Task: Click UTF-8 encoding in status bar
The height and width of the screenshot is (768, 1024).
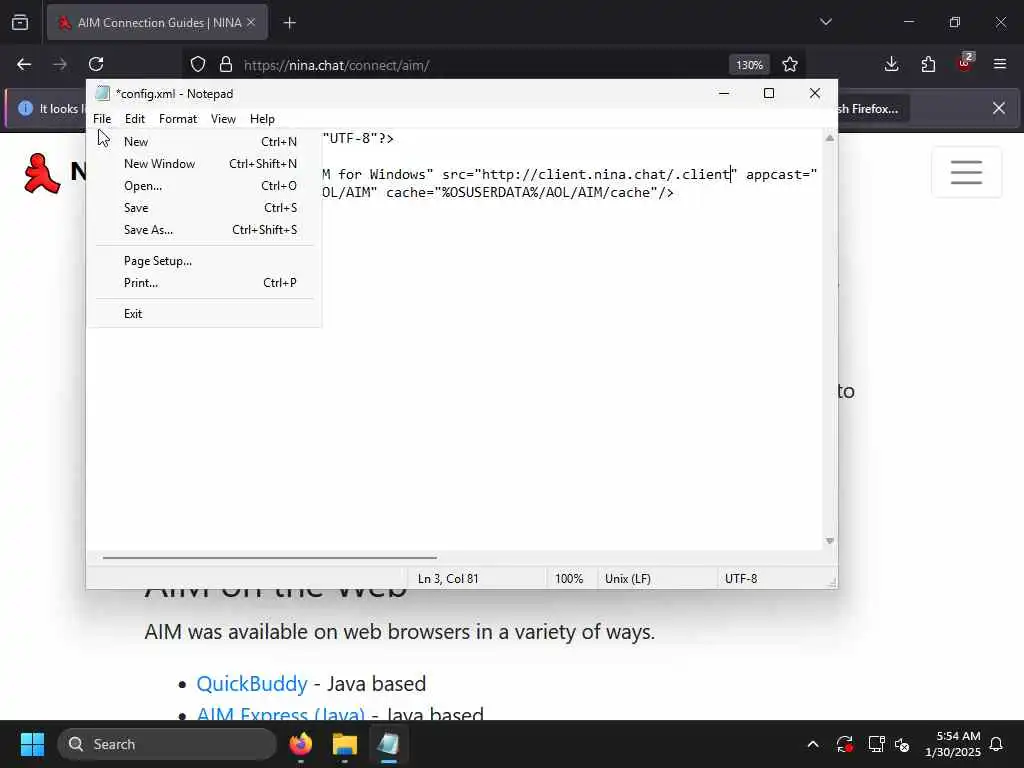Action: (x=741, y=579)
